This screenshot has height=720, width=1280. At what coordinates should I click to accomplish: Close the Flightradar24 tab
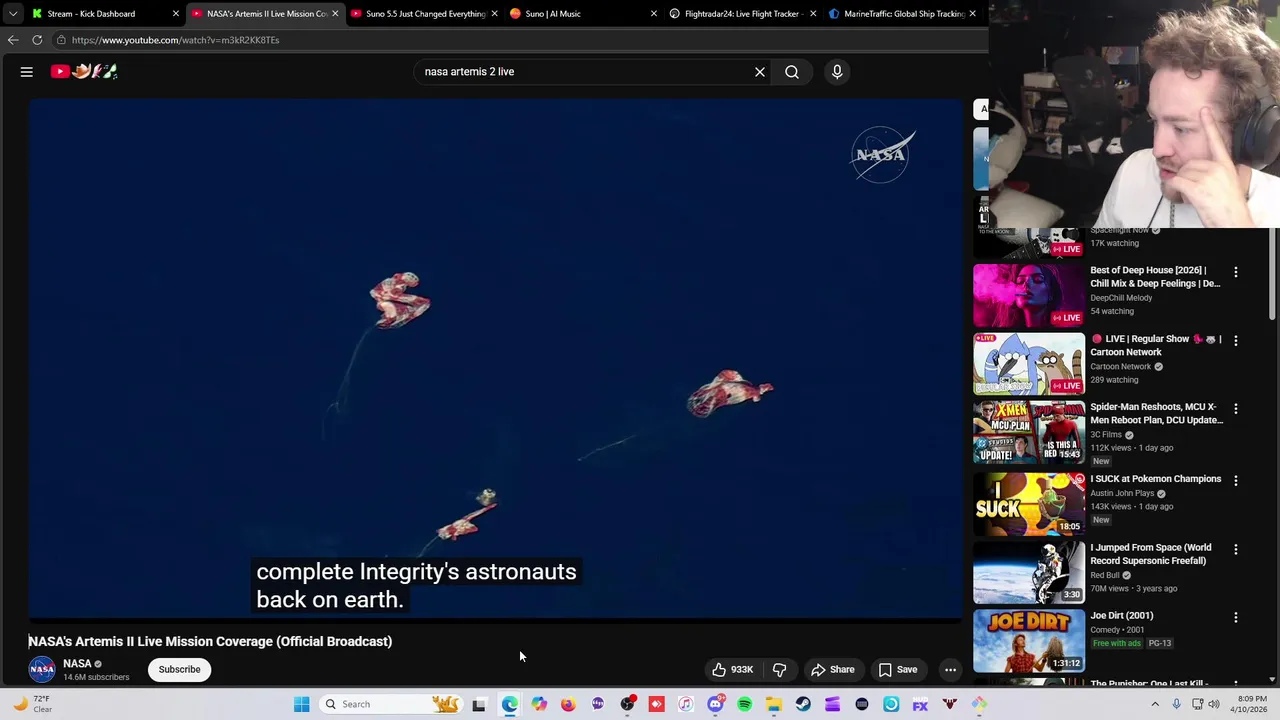point(813,14)
